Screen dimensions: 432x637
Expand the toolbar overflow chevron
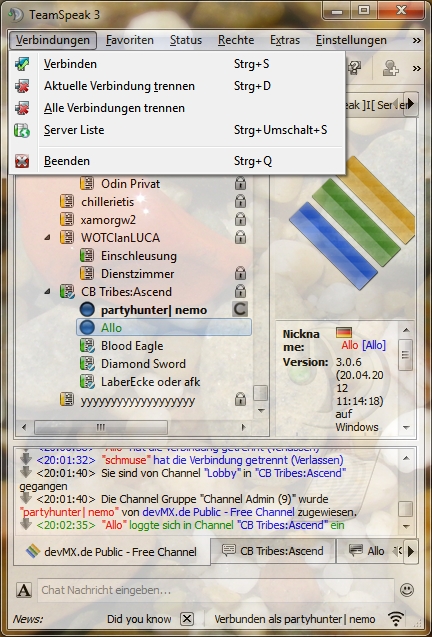tap(417, 68)
